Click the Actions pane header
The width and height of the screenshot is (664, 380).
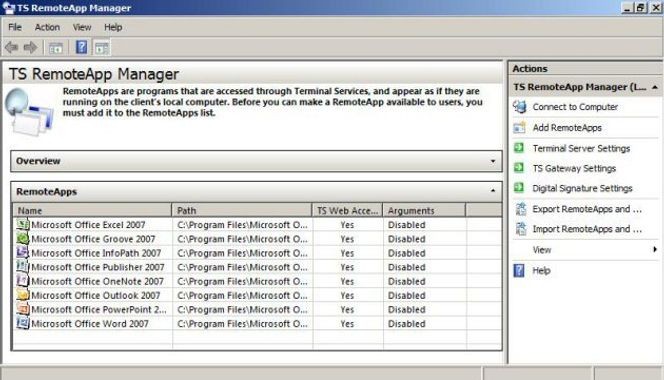pos(585,69)
